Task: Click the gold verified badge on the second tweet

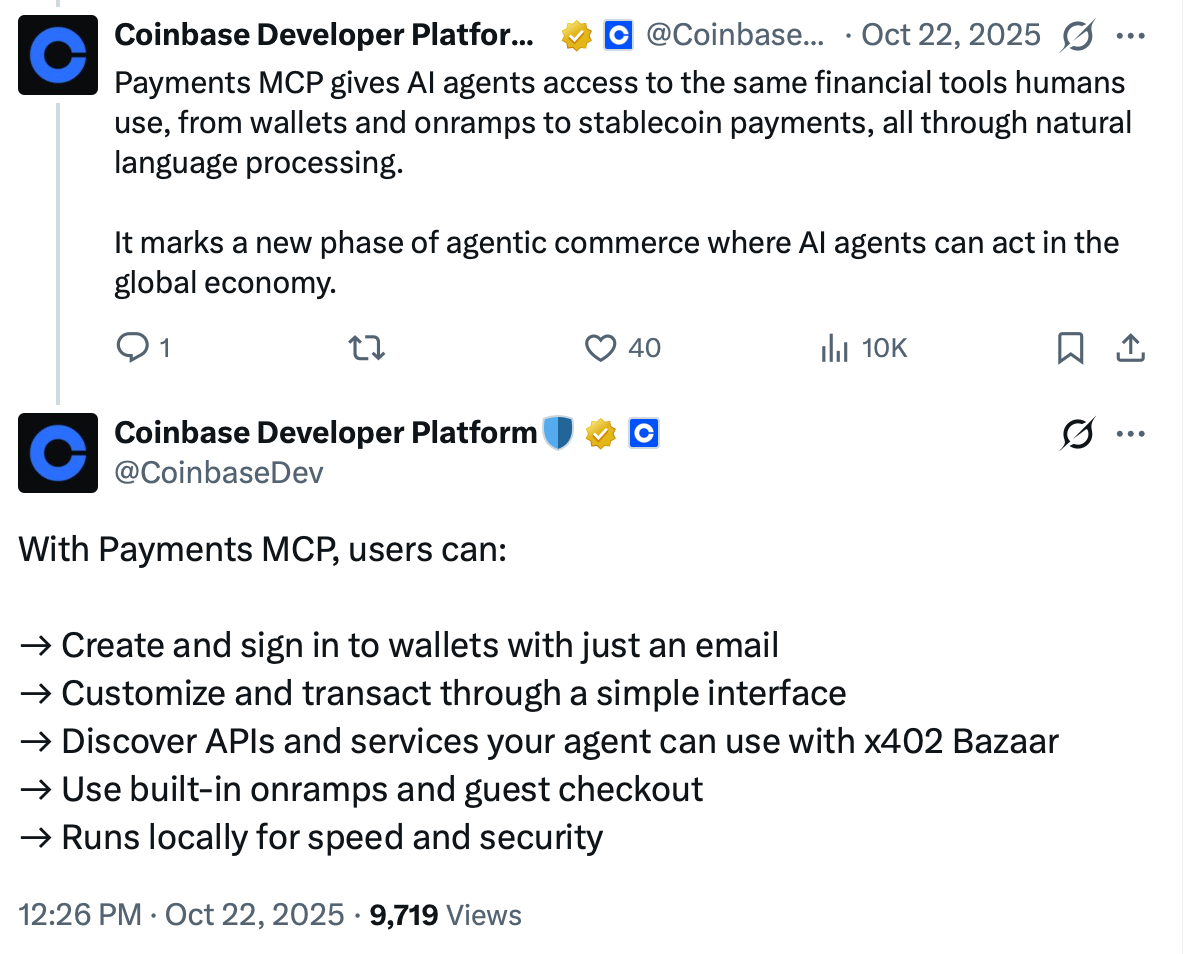Action: pyautogui.click(x=601, y=433)
